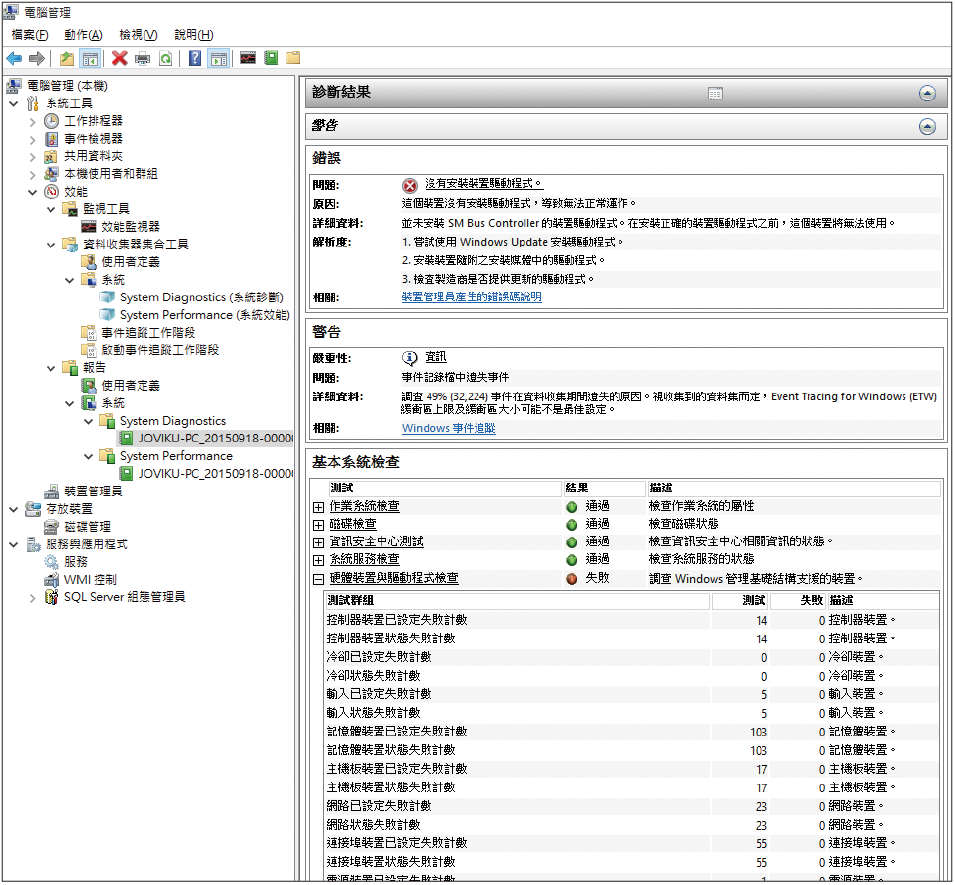The width and height of the screenshot is (955, 885).
Task: Toggle the Show/Hide Action Pane icon
Action: (218, 58)
